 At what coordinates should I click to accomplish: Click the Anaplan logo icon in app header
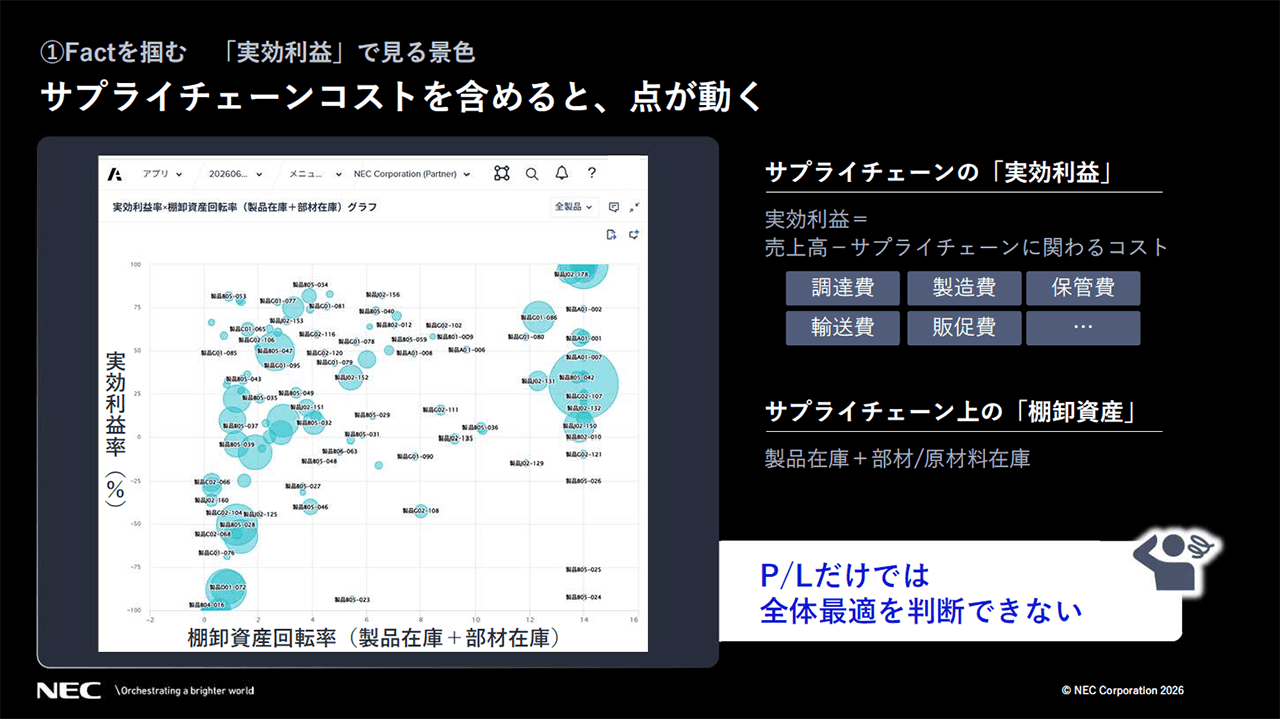pos(115,174)
